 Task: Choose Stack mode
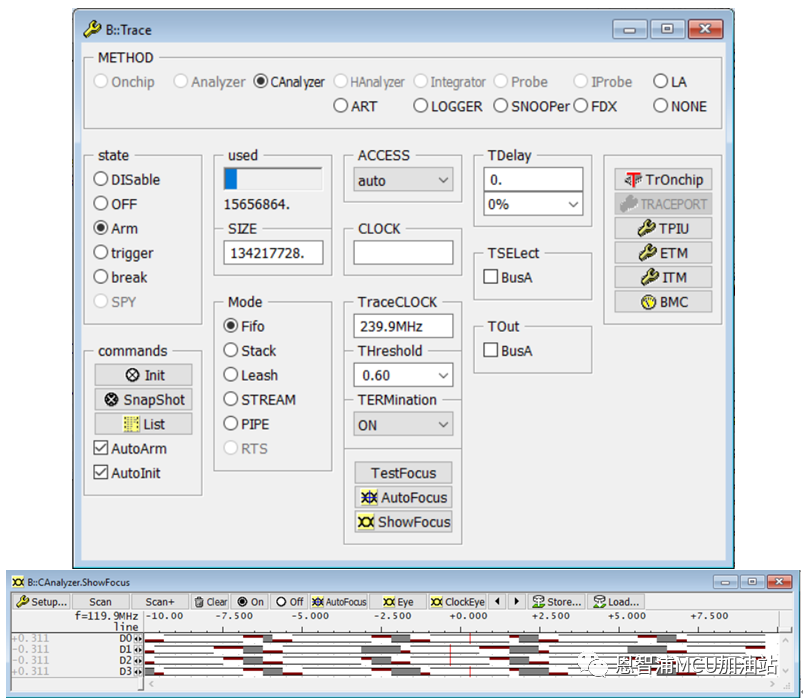[249, 350]
